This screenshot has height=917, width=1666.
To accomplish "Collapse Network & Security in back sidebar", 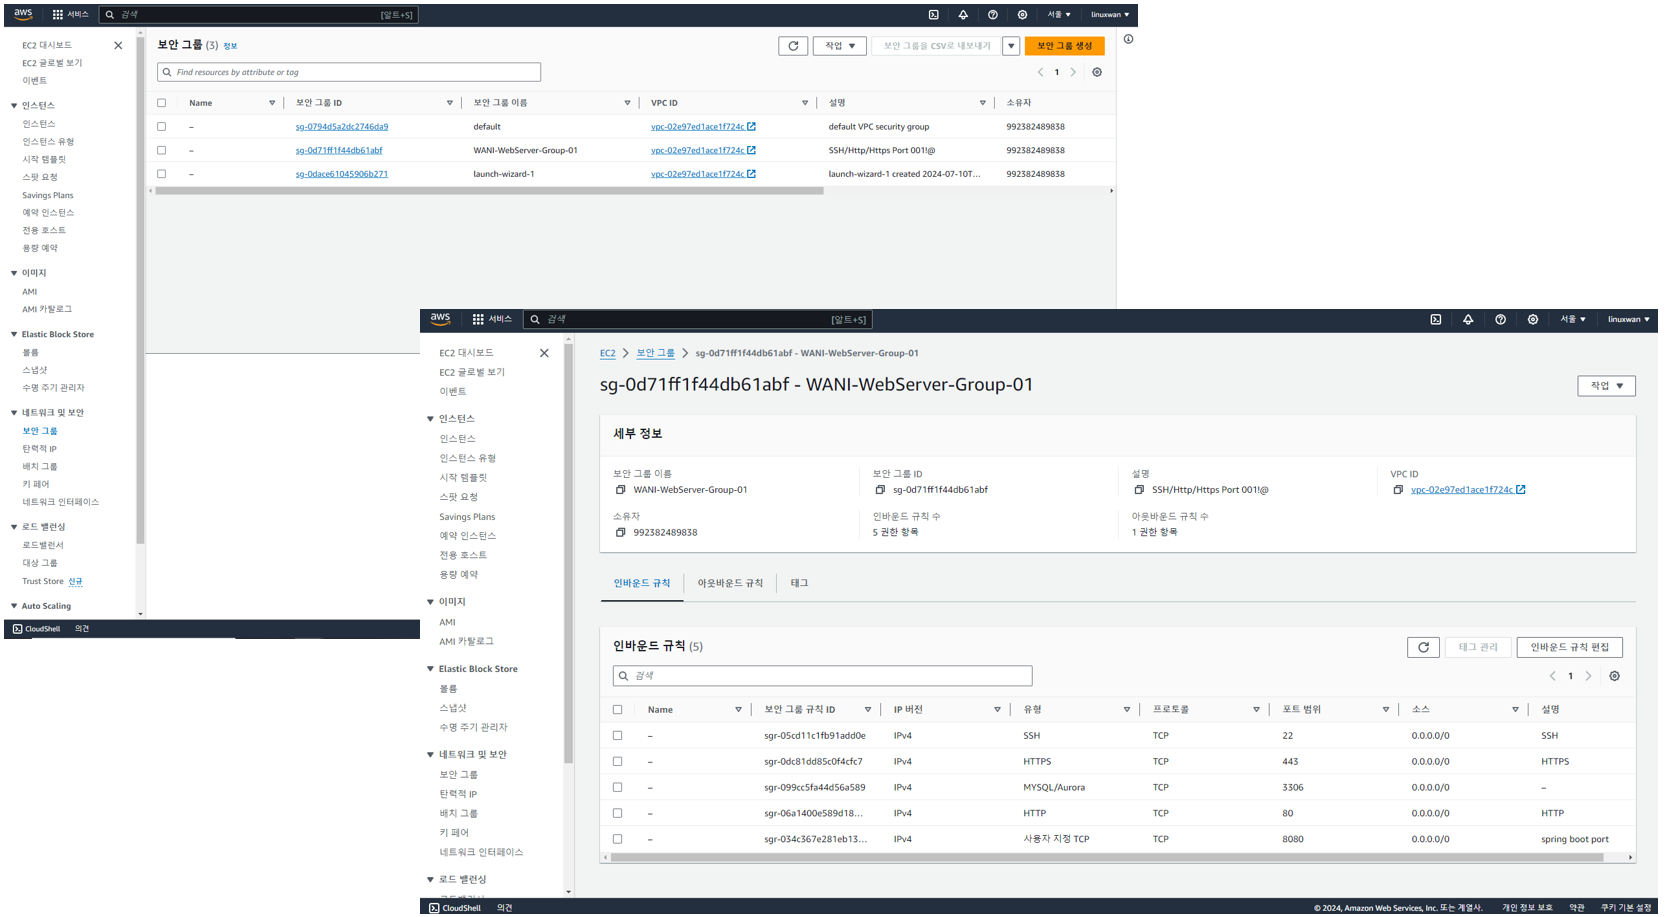I will [14, 413].
